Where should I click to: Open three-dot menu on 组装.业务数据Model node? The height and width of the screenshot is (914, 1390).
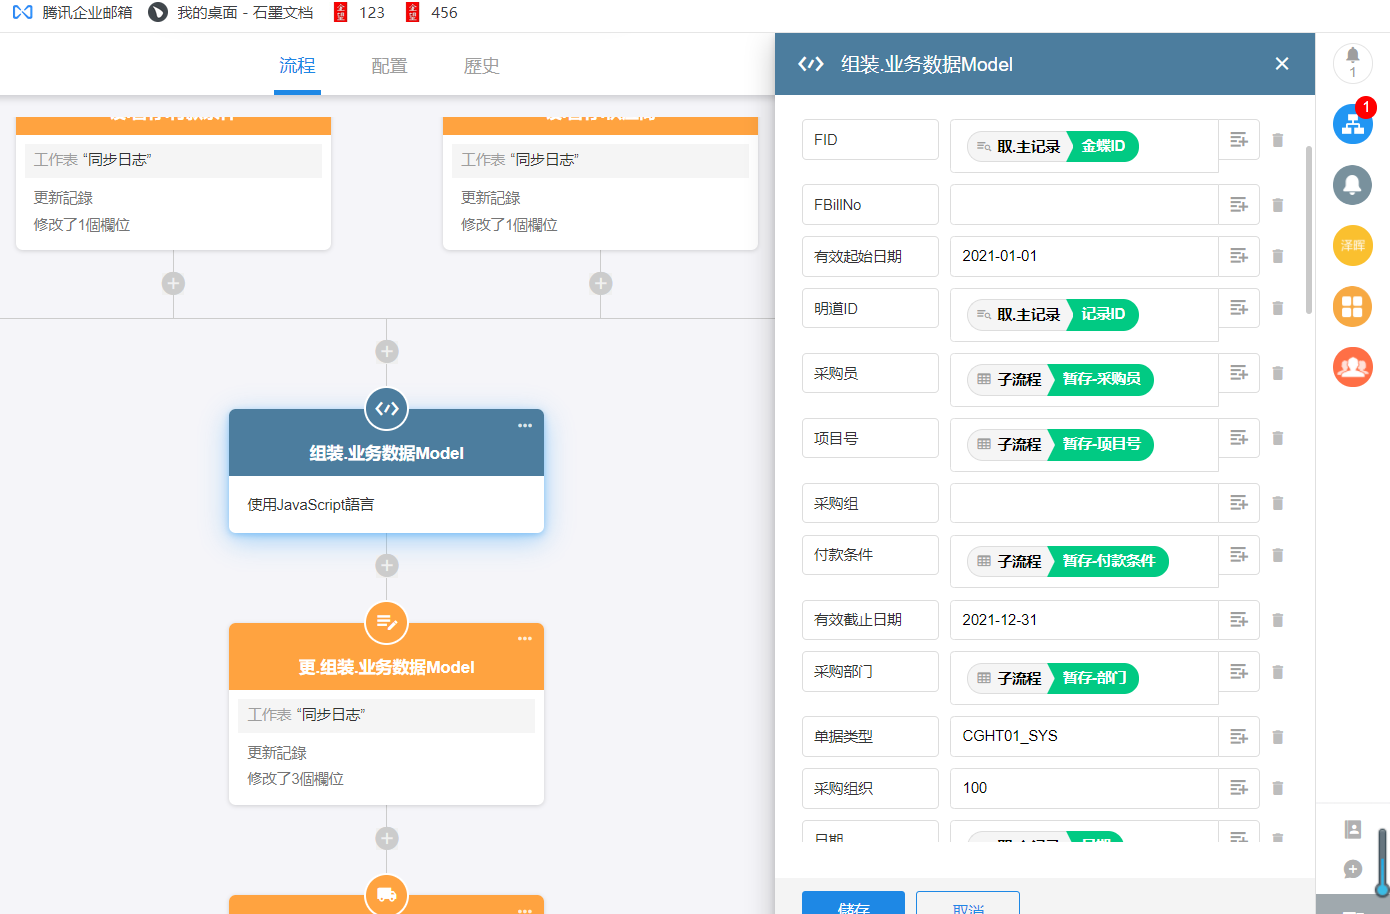tap(525, 426)
